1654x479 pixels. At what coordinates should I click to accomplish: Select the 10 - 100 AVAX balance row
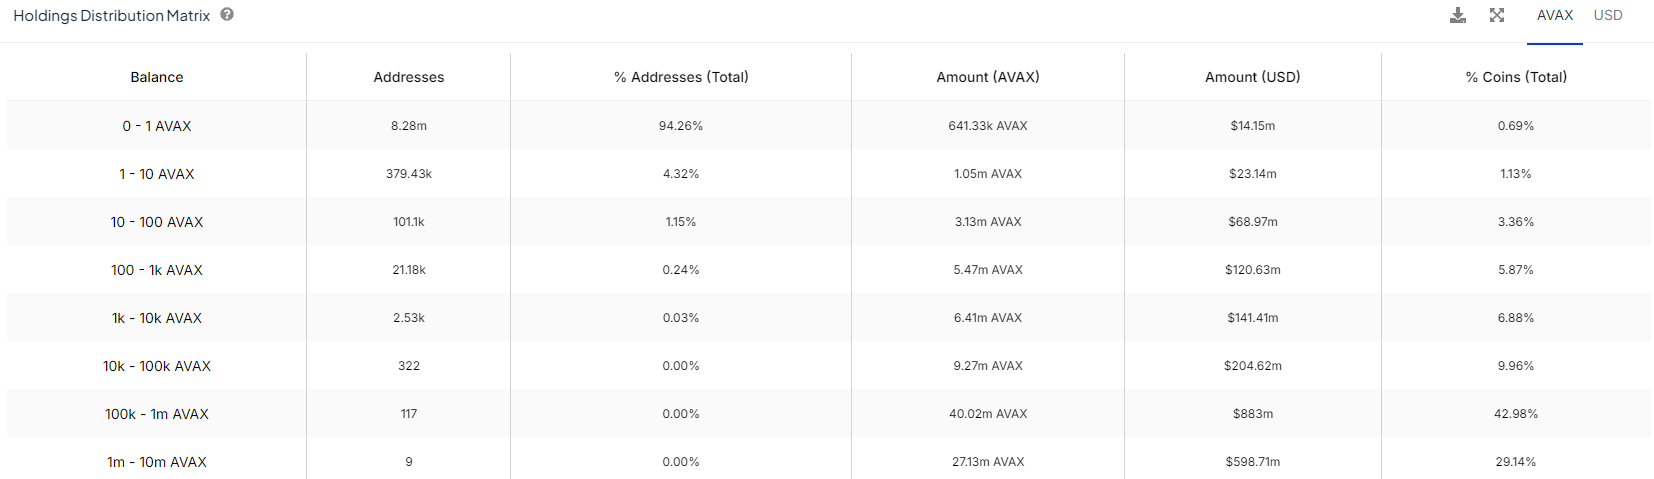[x=157, y=222]
